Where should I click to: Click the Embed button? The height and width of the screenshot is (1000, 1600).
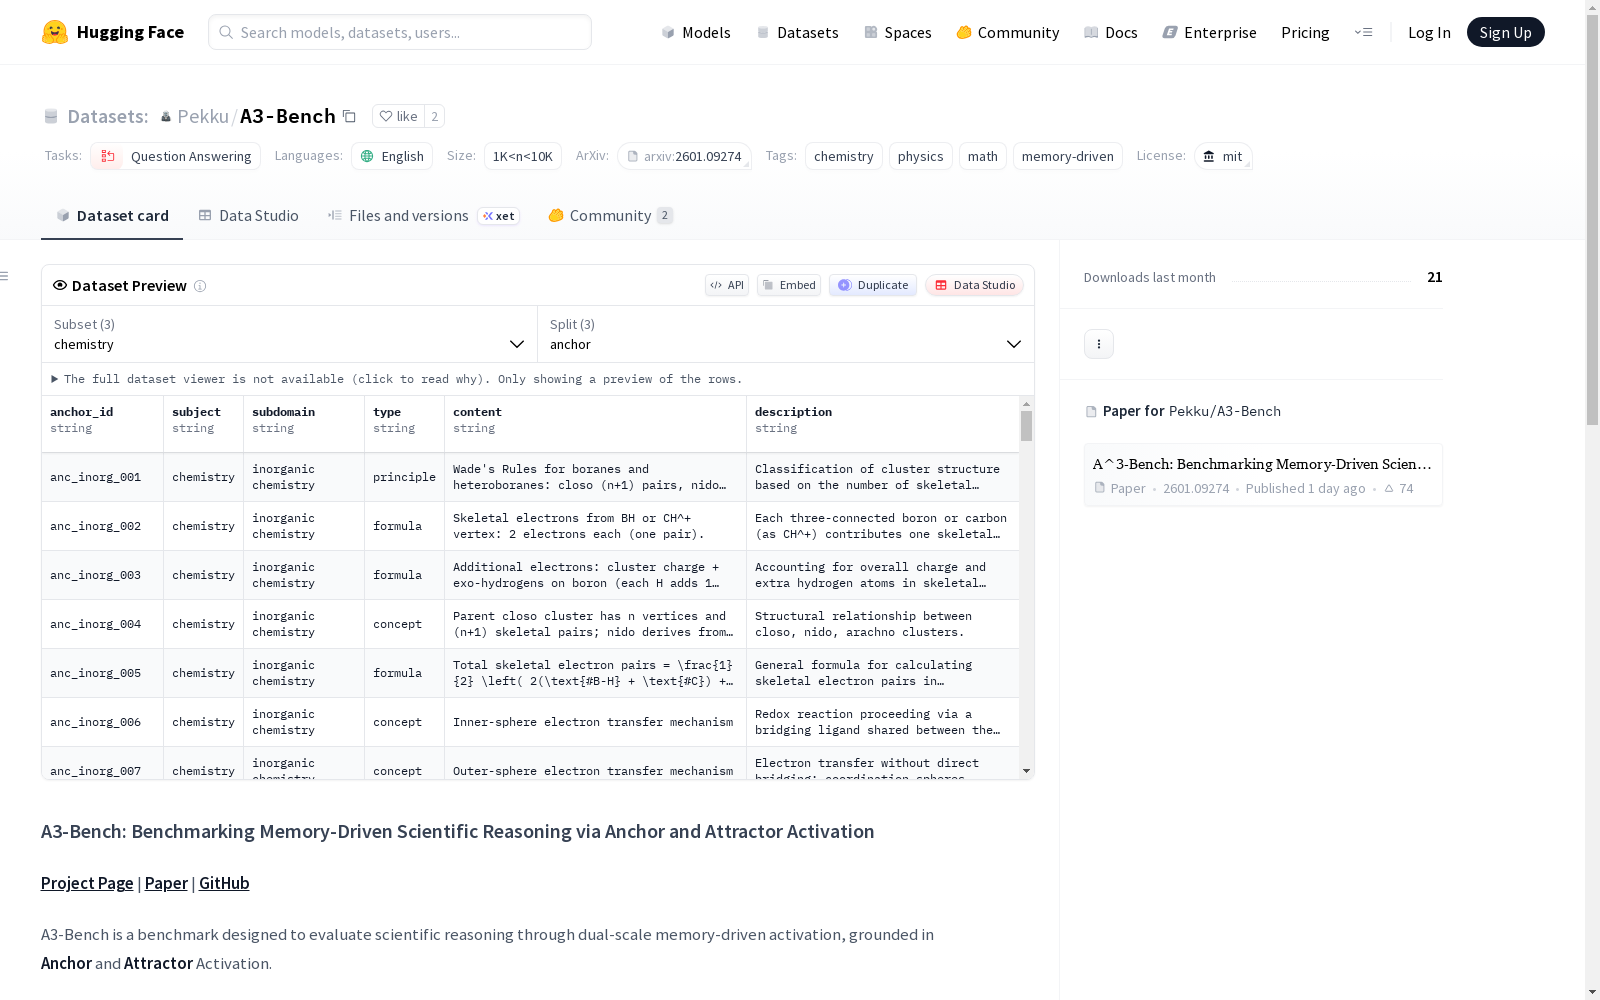[789, 285]
